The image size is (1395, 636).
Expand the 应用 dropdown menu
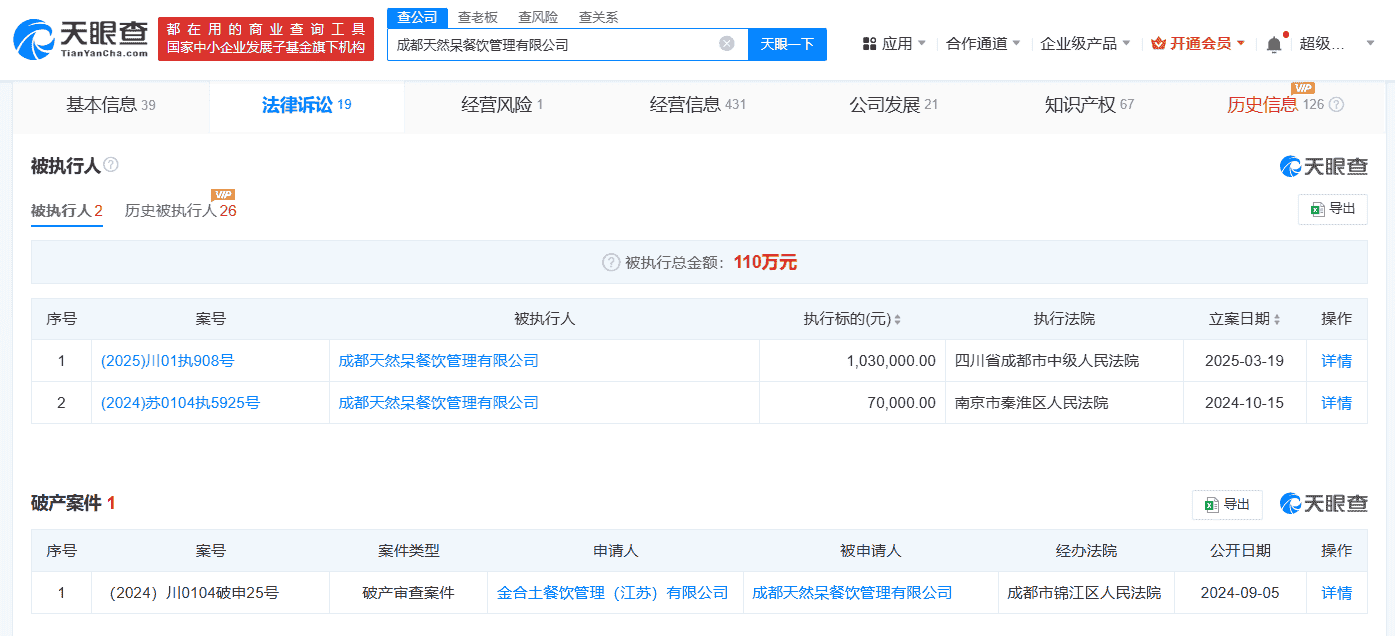(x=894, y=44)
